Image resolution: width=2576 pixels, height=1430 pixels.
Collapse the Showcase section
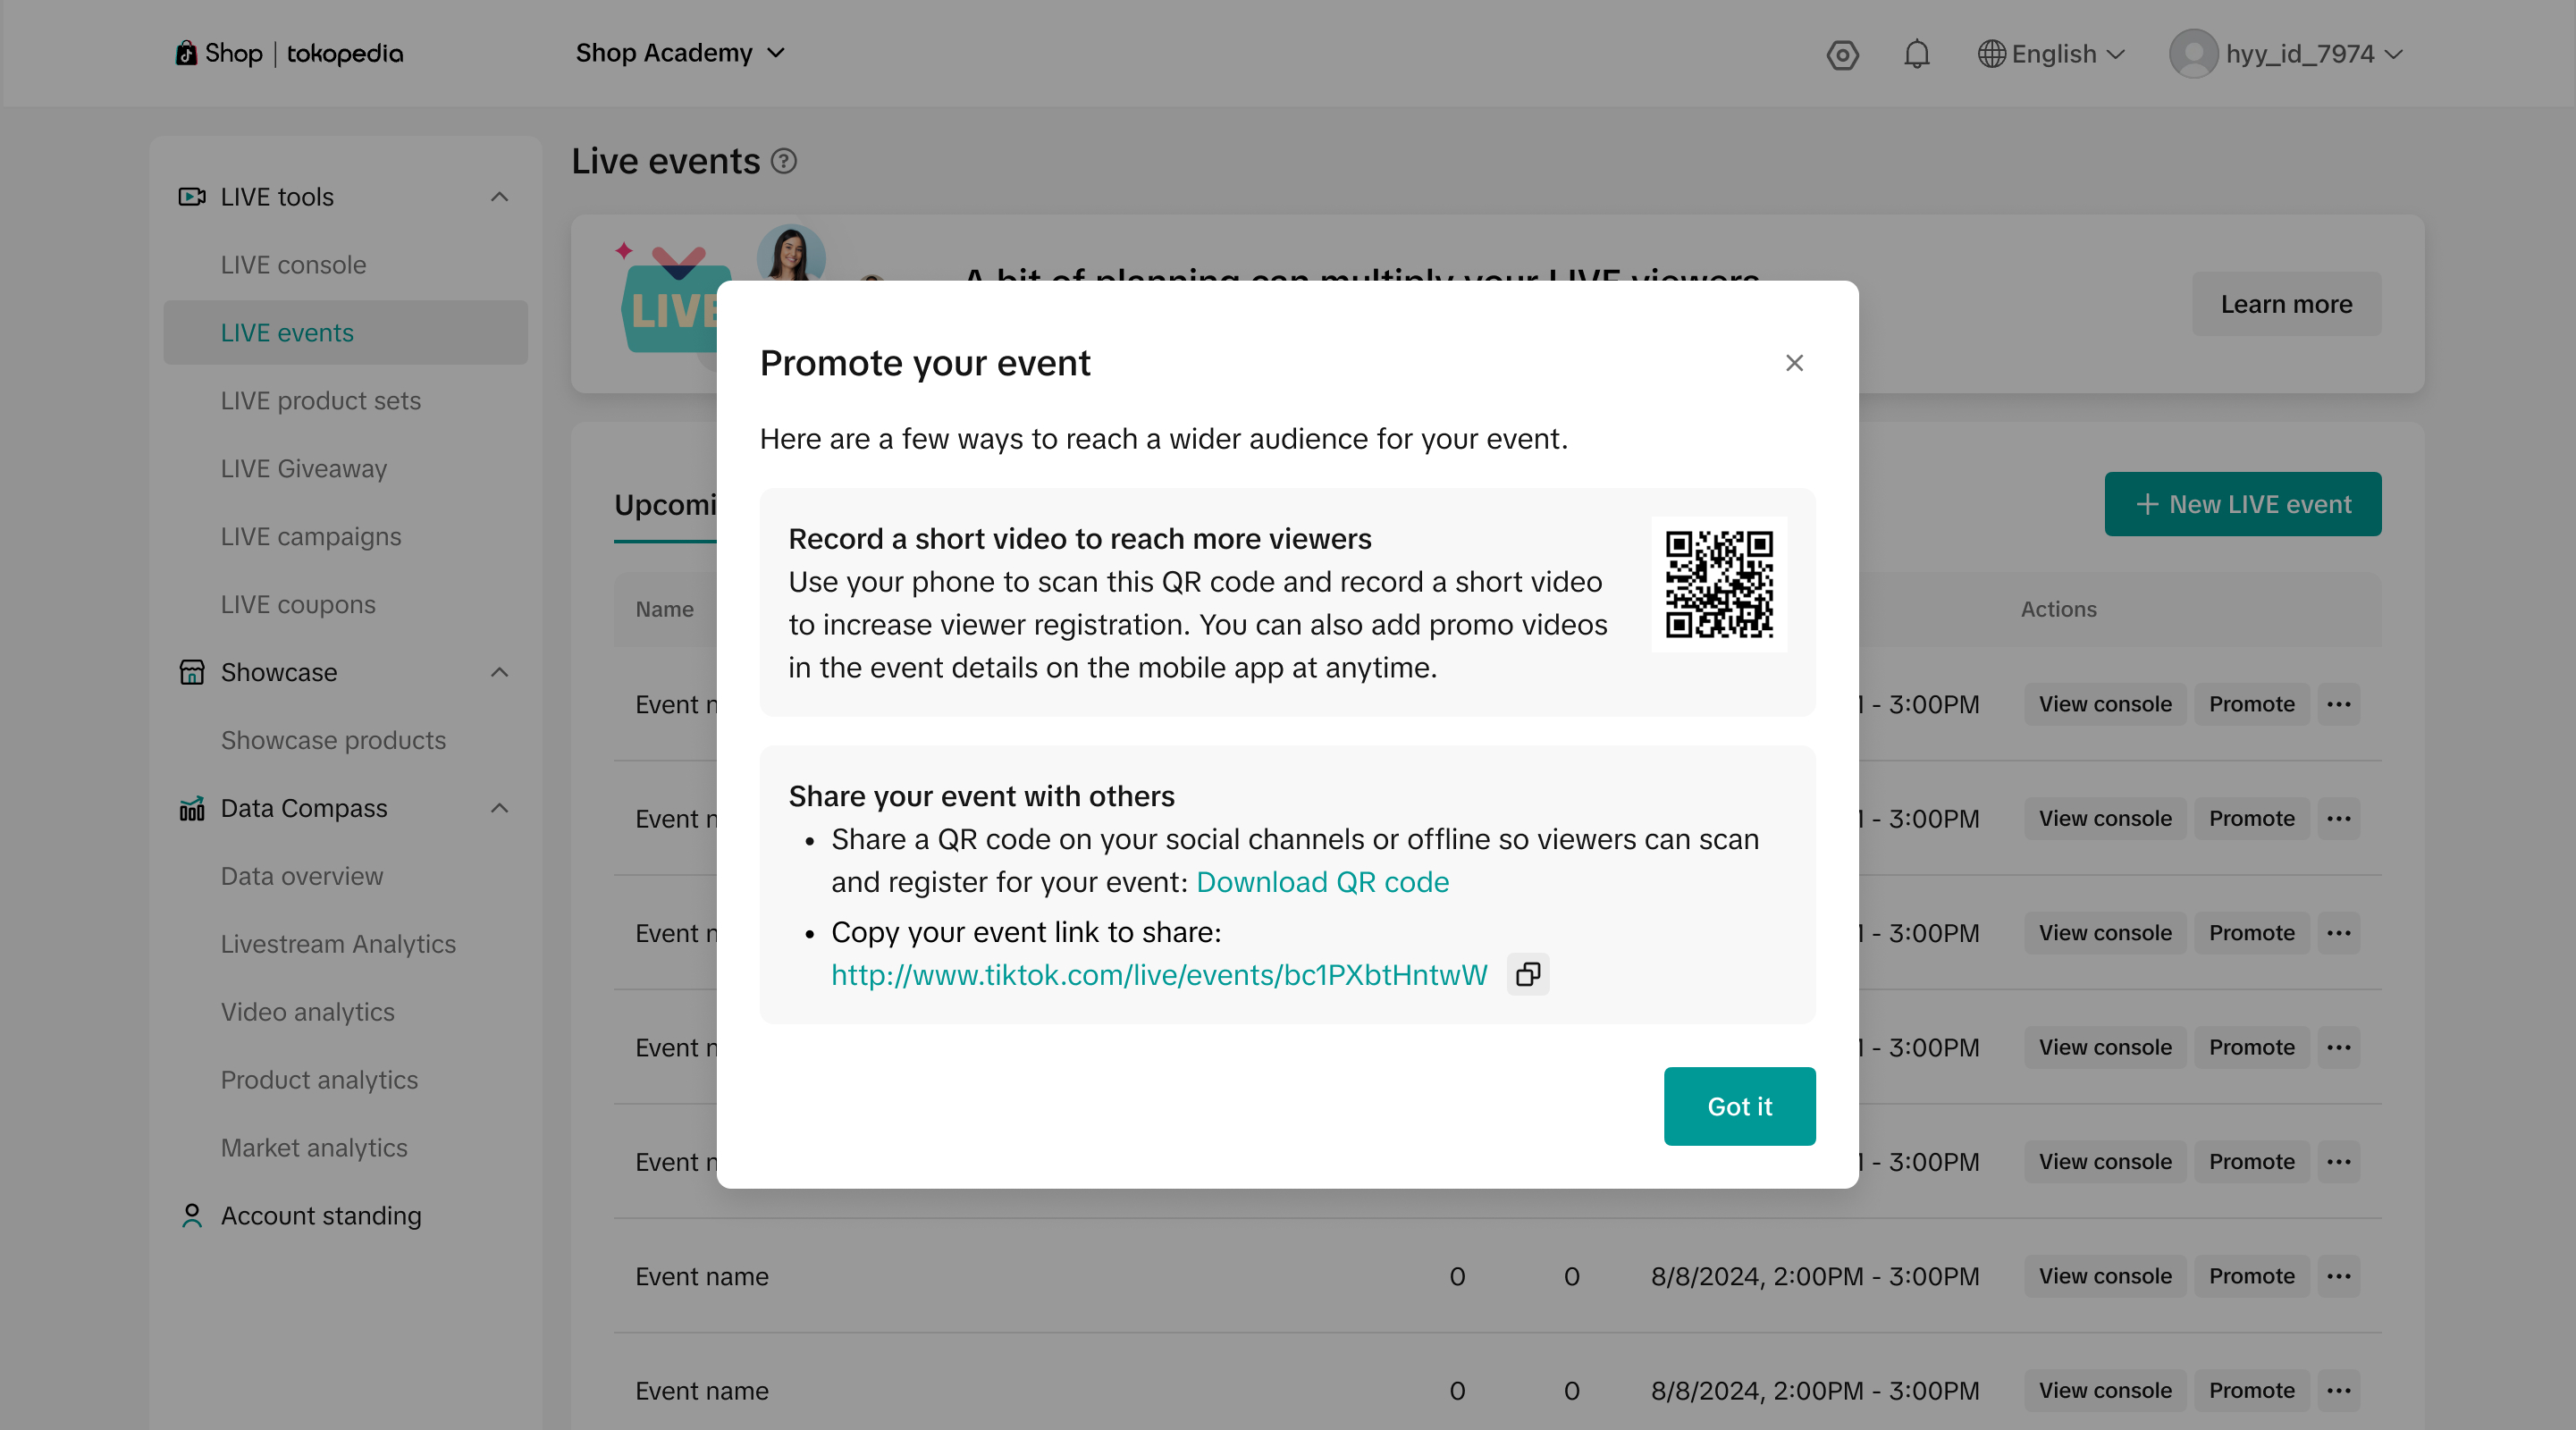[x=500, y=672]
